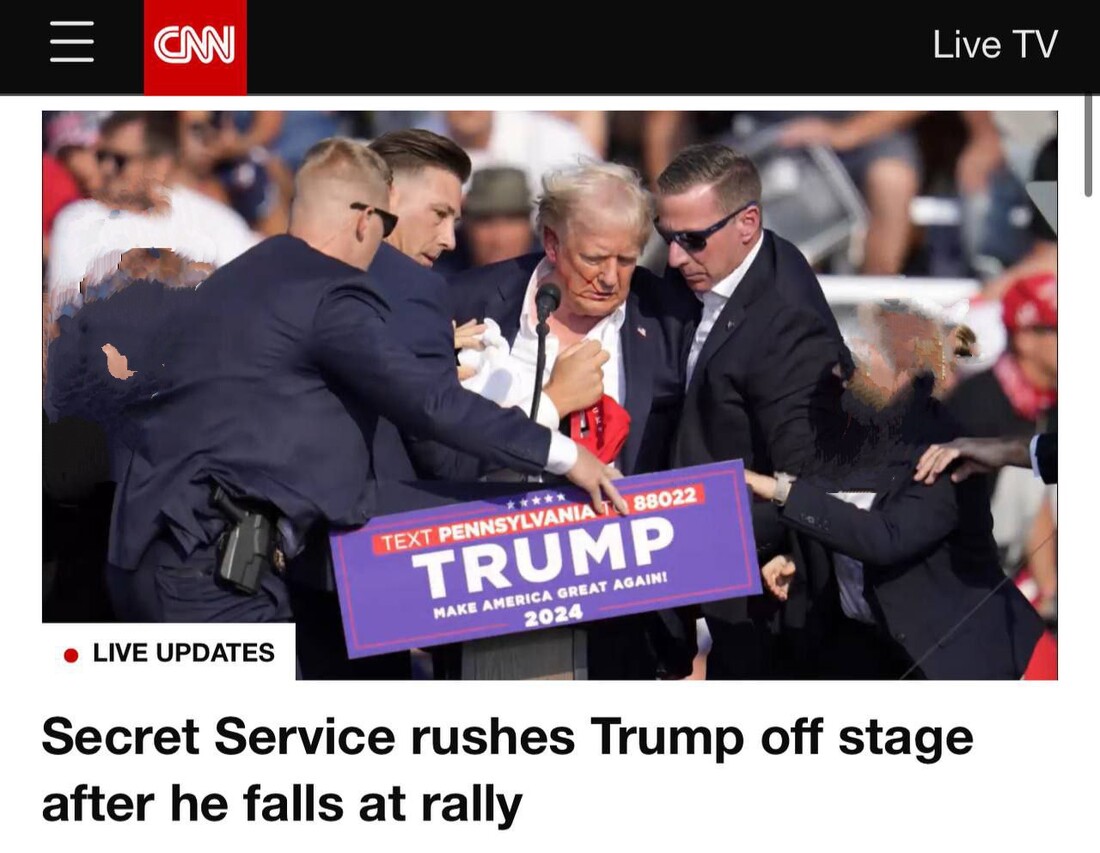Click headline text 'after he falls at rally'
The image size is (1100, 853).
point(282,803)
